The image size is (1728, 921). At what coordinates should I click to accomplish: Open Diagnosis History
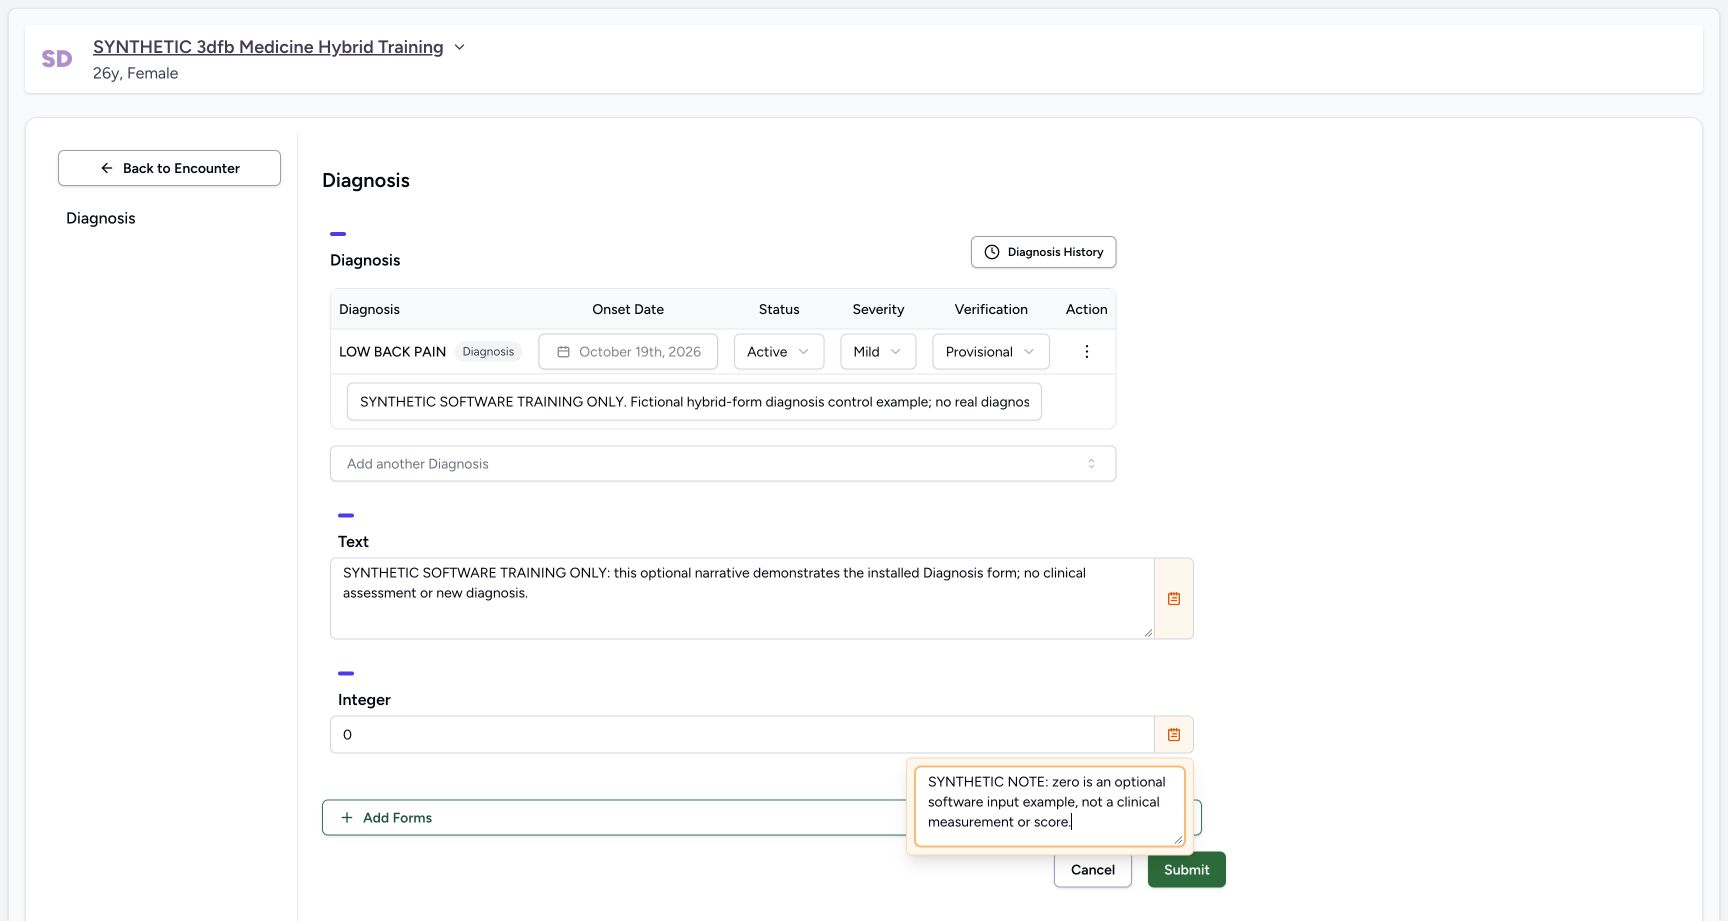(x=1043, y=252)
